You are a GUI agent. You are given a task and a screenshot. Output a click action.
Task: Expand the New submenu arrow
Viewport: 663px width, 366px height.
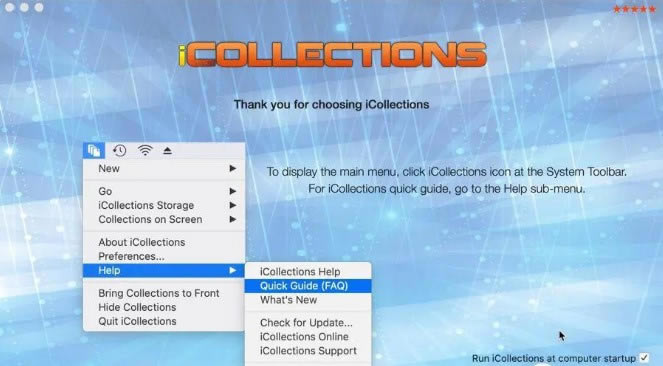point(233,168)
